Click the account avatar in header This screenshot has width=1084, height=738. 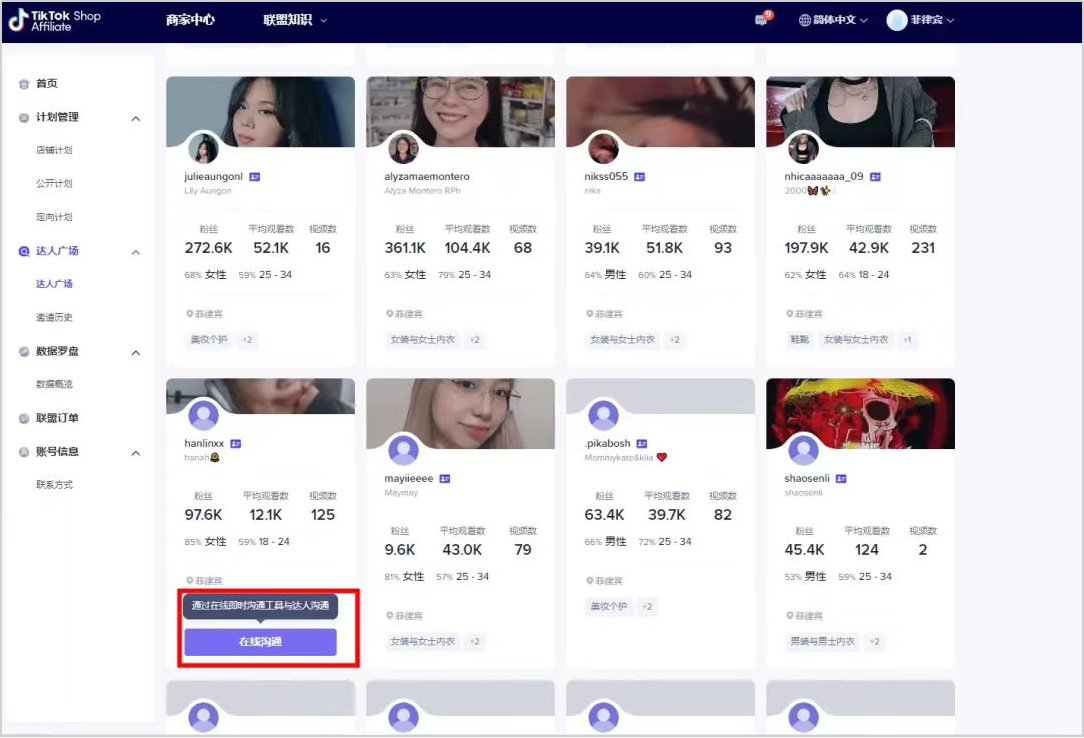click(x=897, y=20)
